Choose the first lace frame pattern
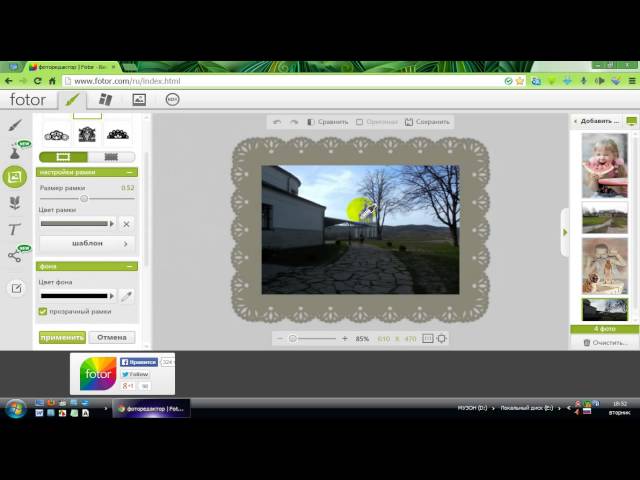This screenshot has width=640, height=480. point(57,135)
